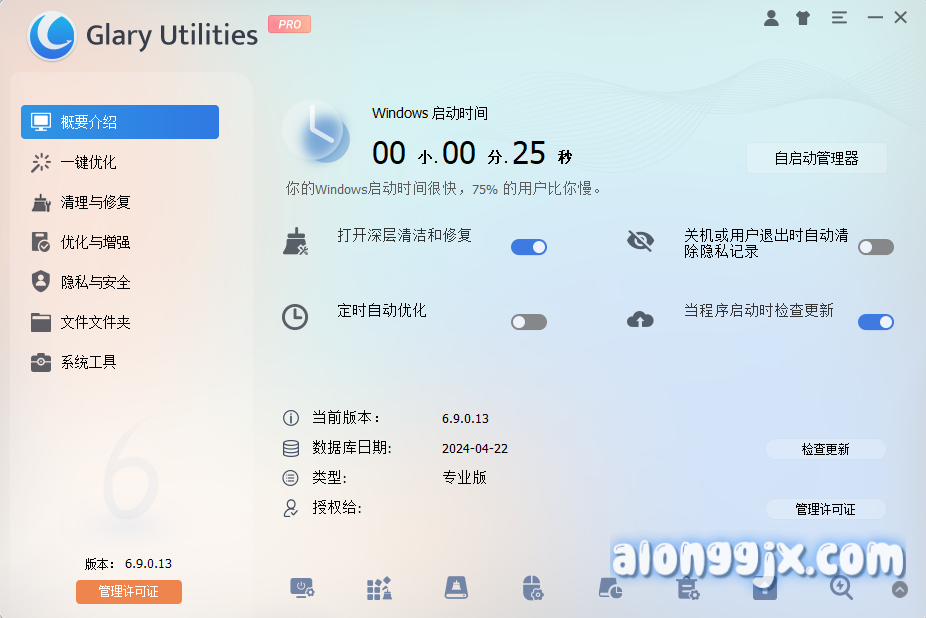This screenshot has height=618, width=926.
Task: Enable the 定时自动优化 toggle
Action: tap(529, 322)
